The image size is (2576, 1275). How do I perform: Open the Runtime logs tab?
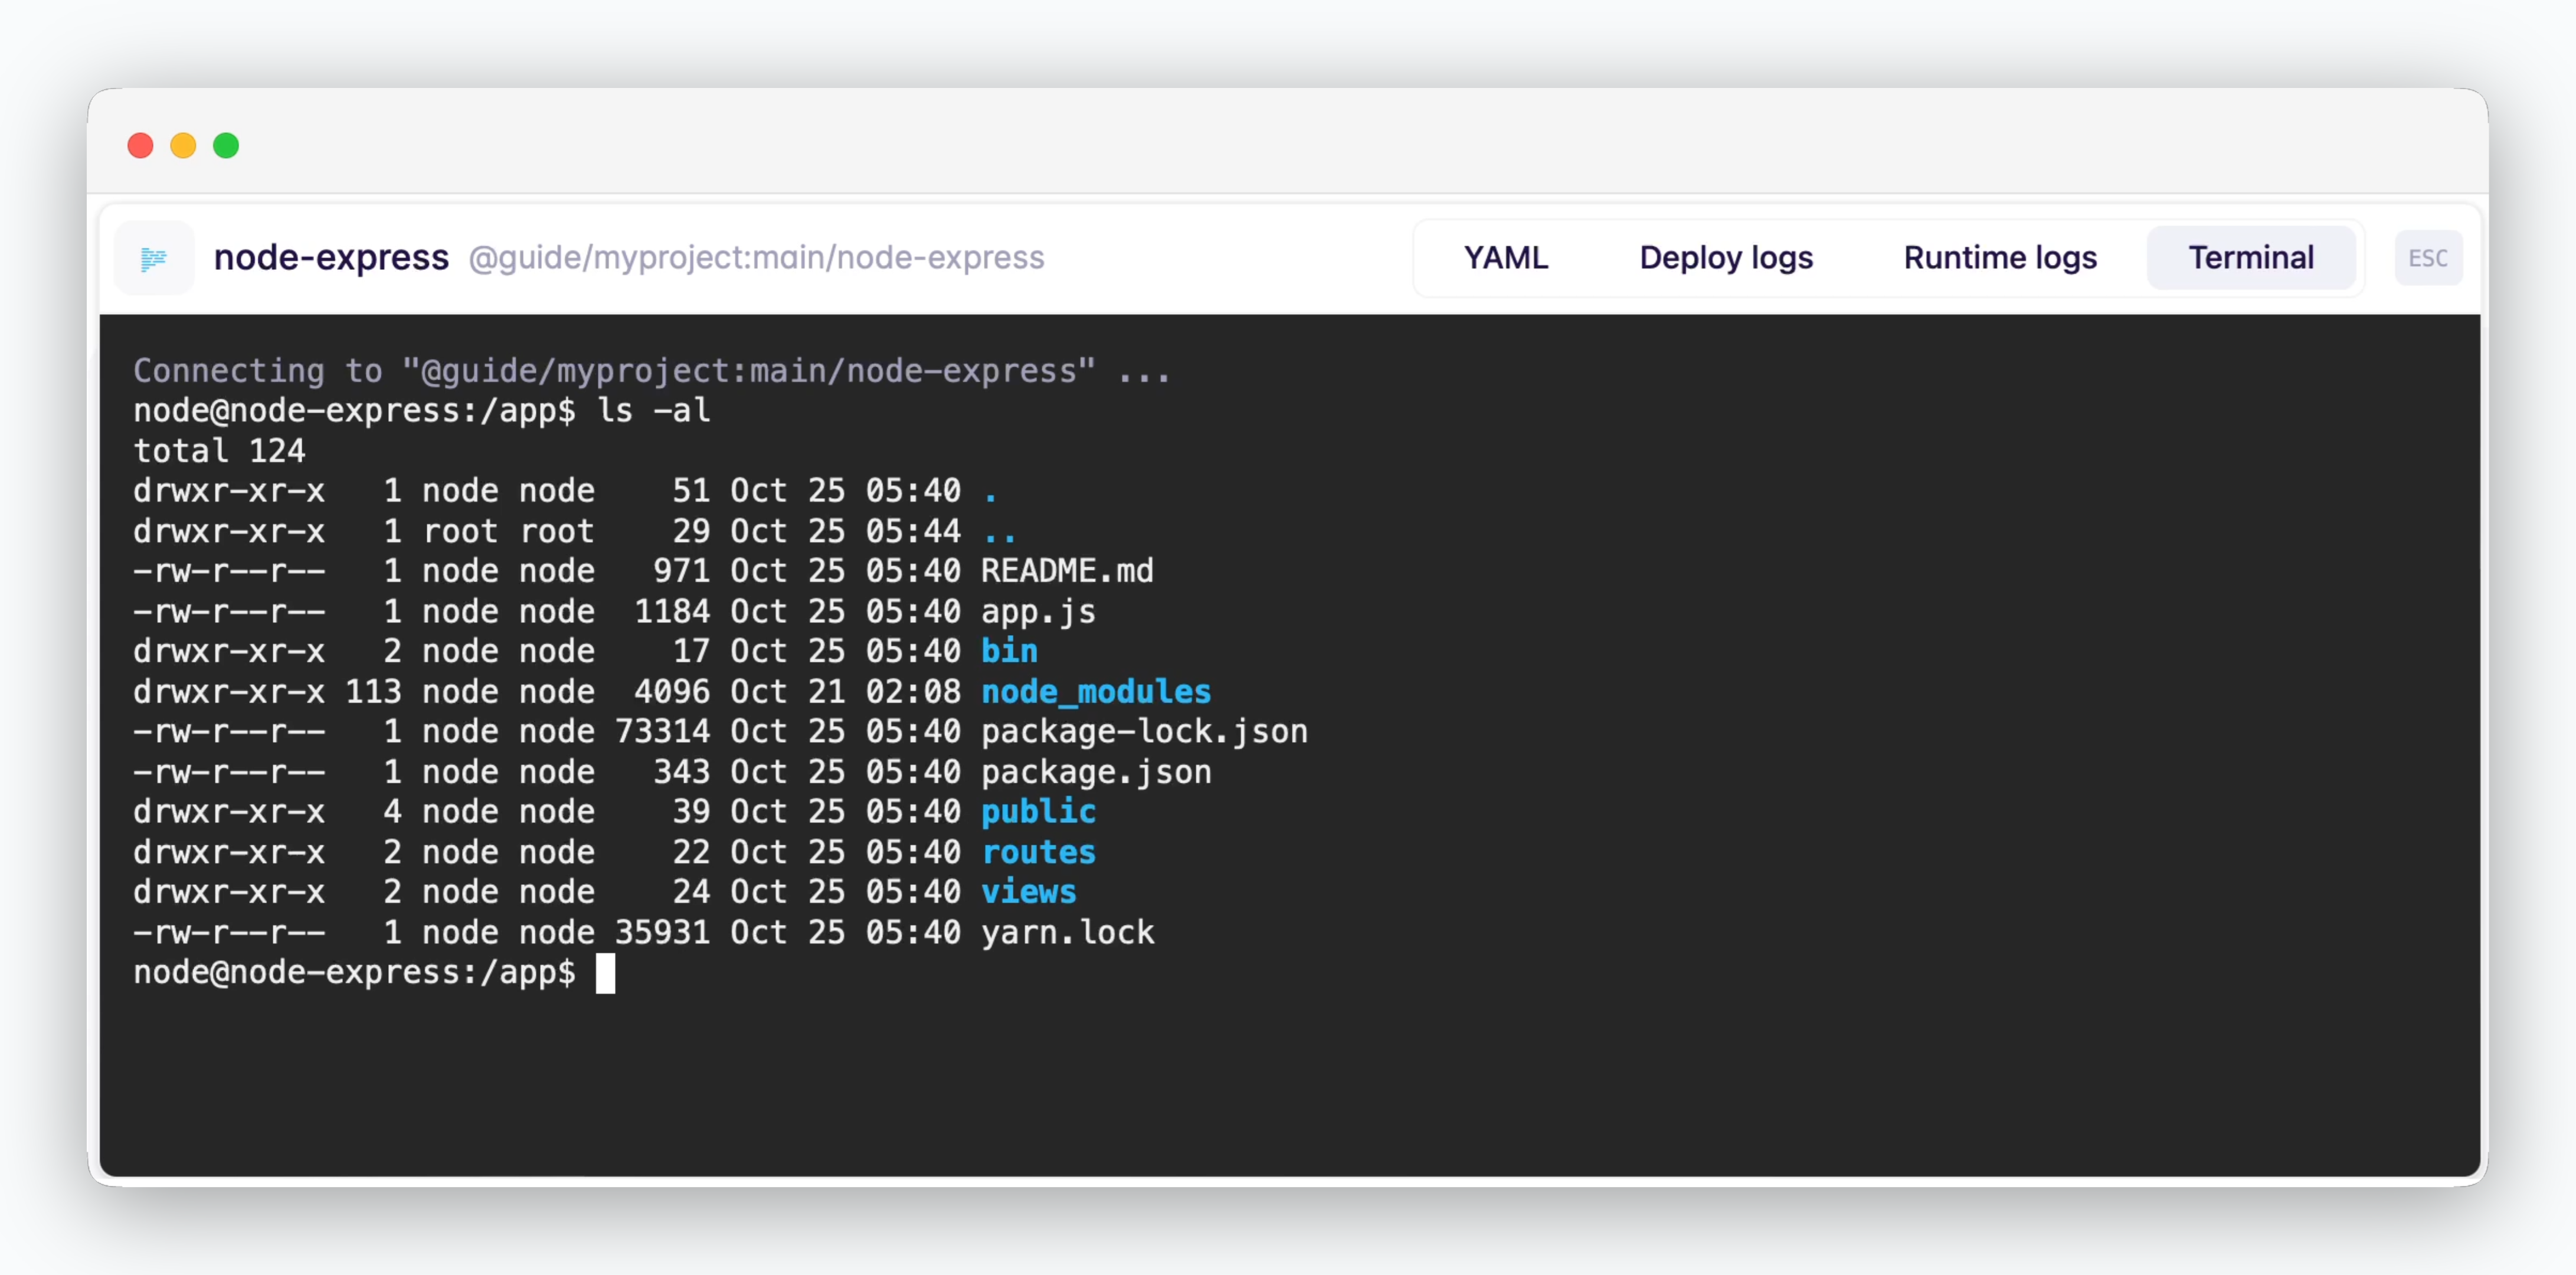pos(2000,258)
